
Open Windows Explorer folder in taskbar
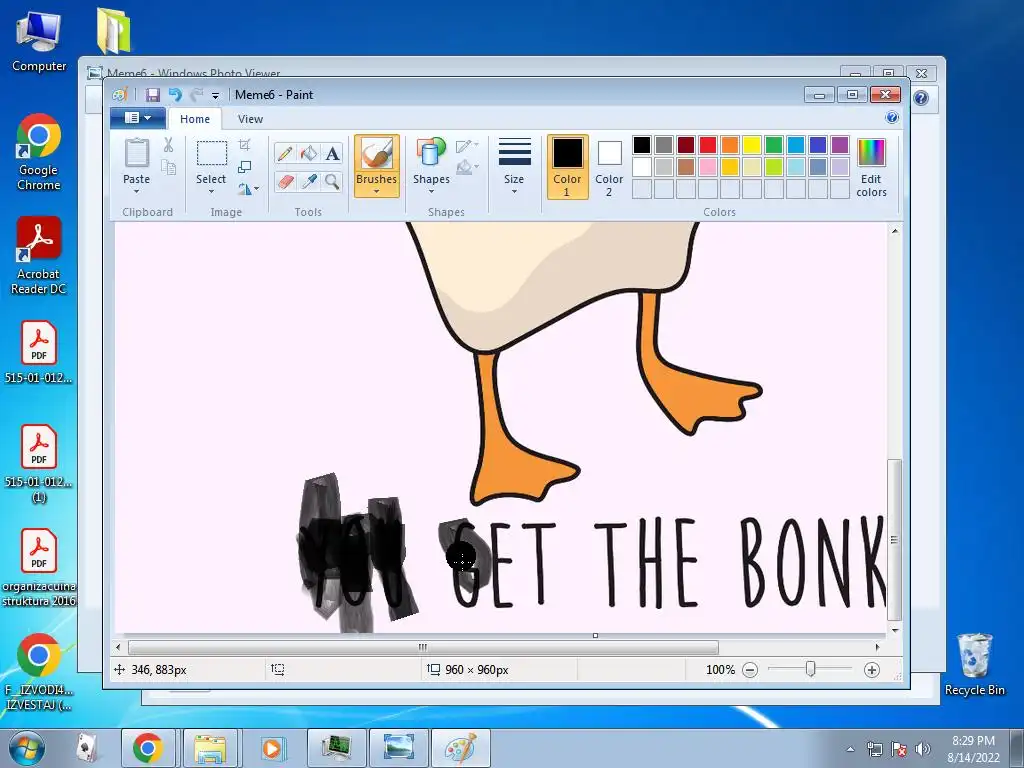210,748
